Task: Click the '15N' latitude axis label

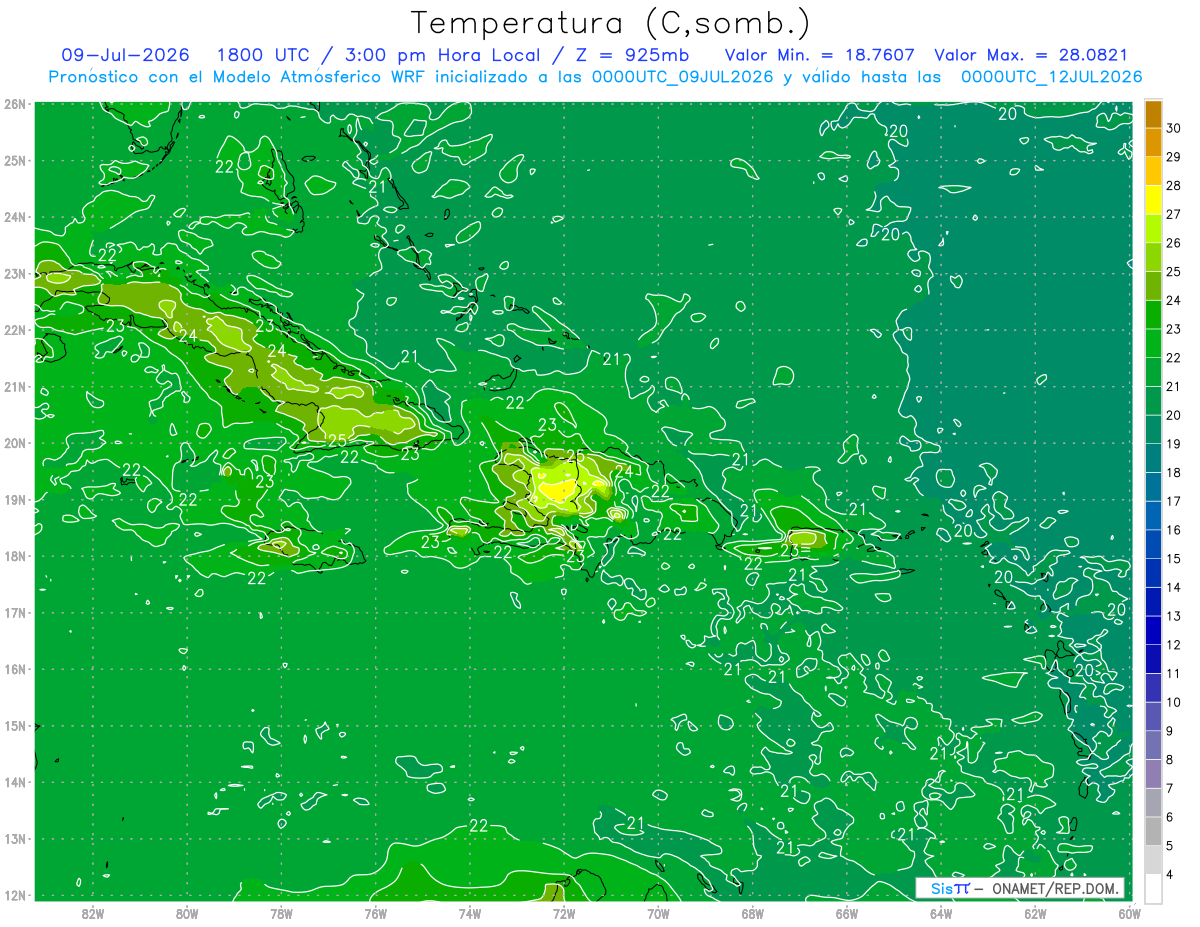Action: (x=15, y=726)
